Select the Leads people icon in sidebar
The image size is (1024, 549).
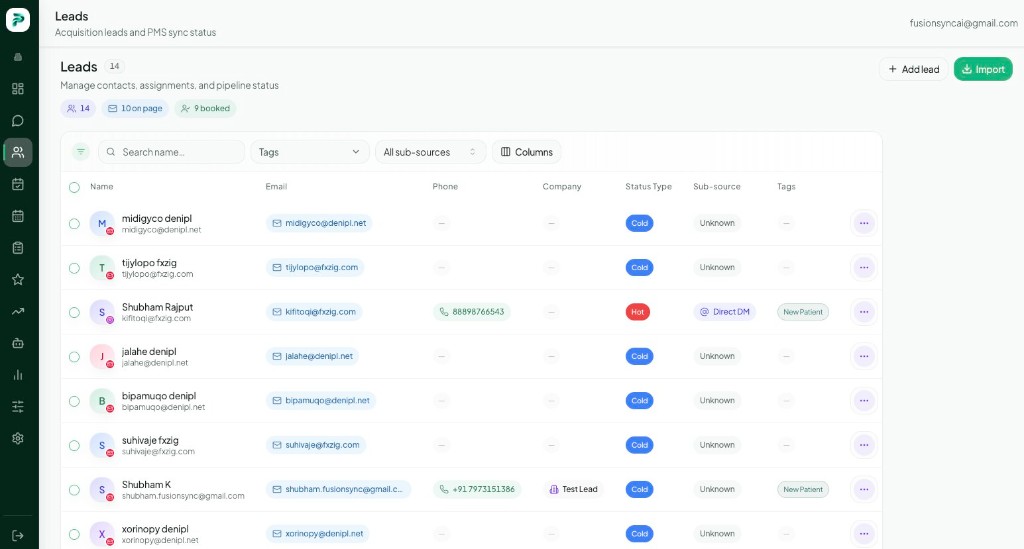[18, 152]
